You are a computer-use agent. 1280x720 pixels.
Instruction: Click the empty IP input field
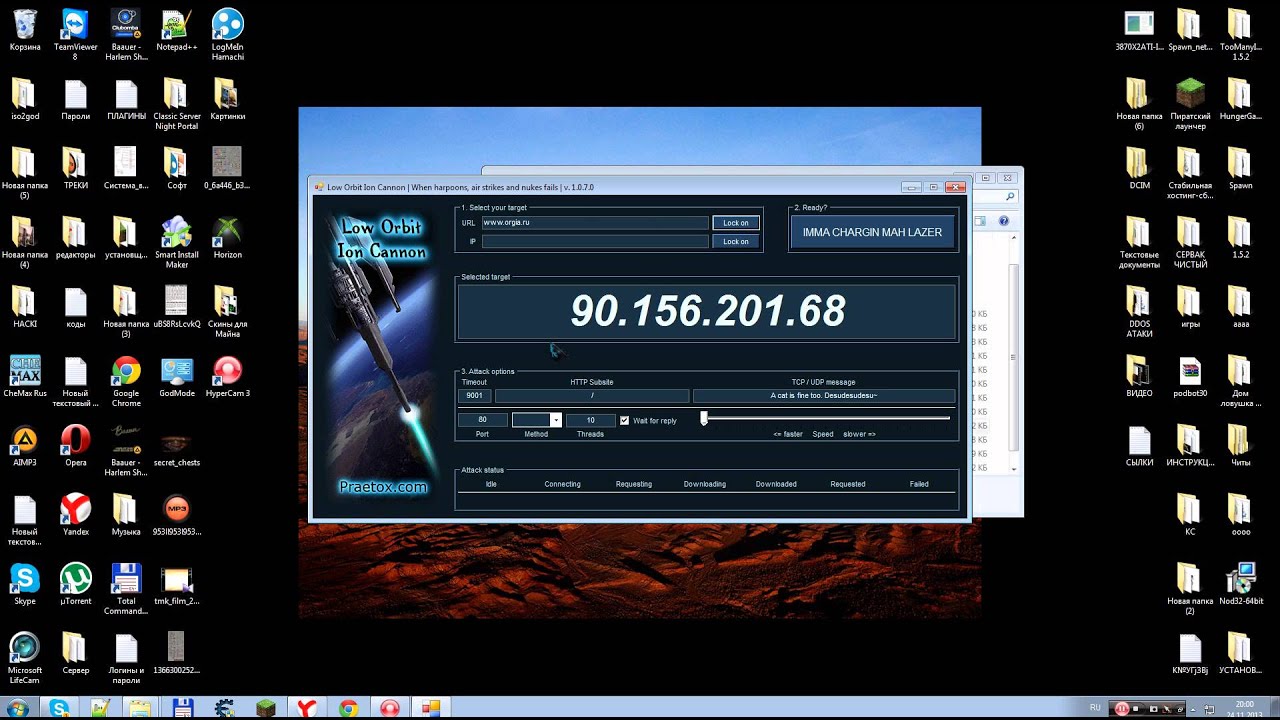594,241
